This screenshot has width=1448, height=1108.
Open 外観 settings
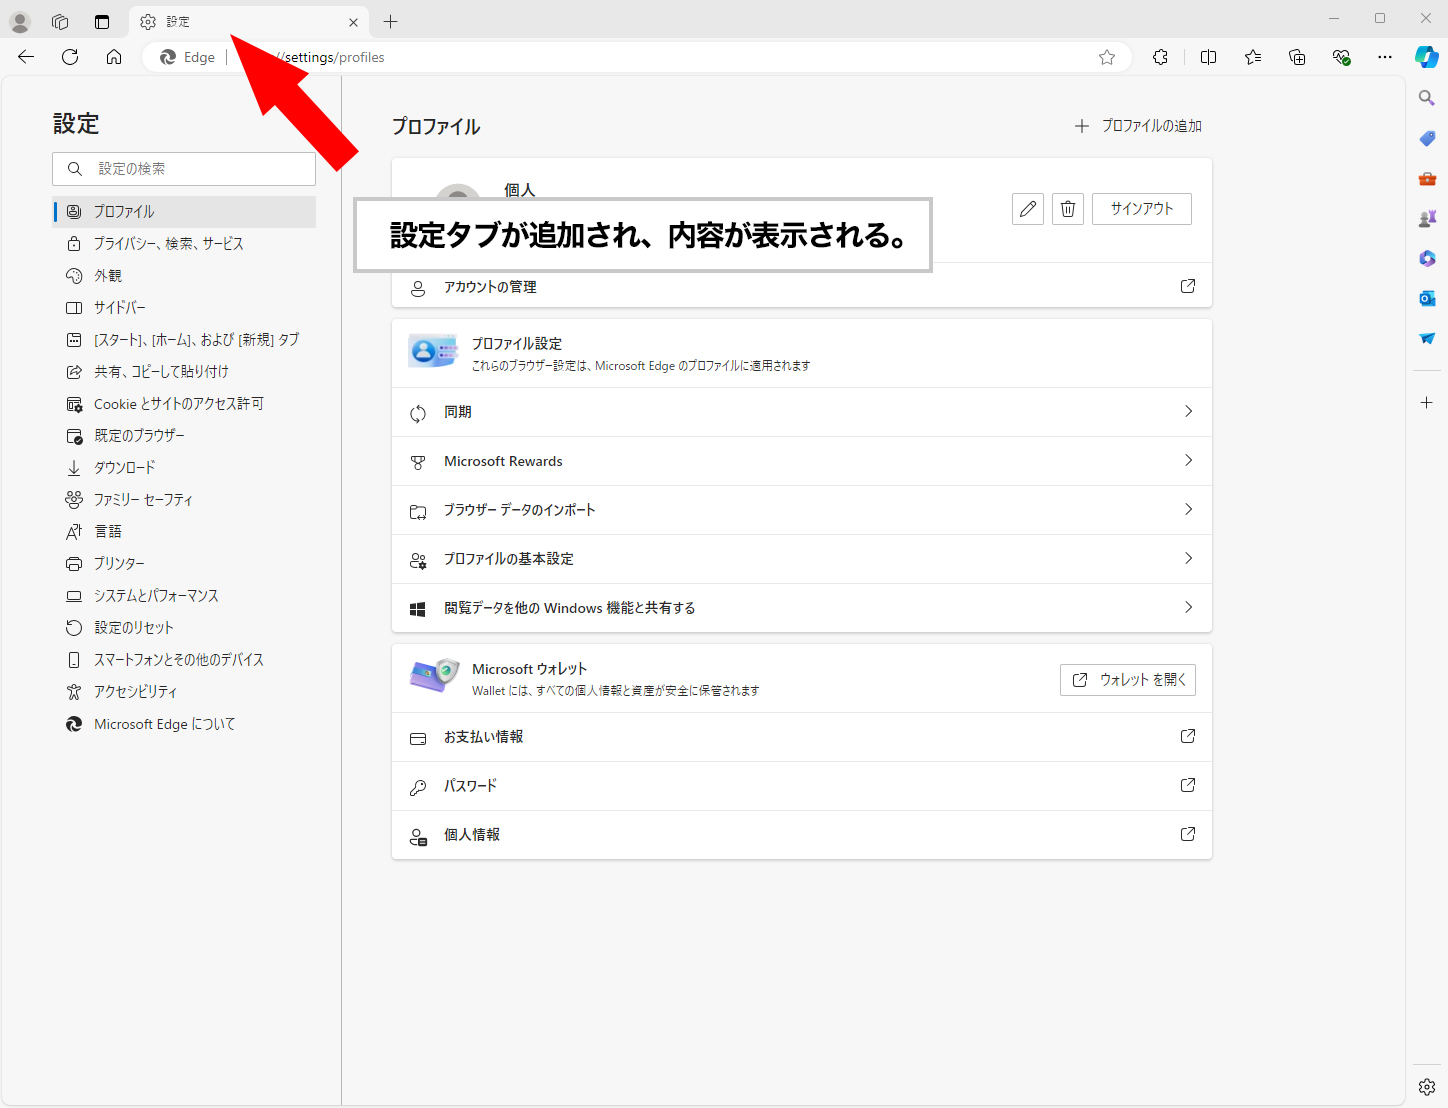click(x=184, y=276)
